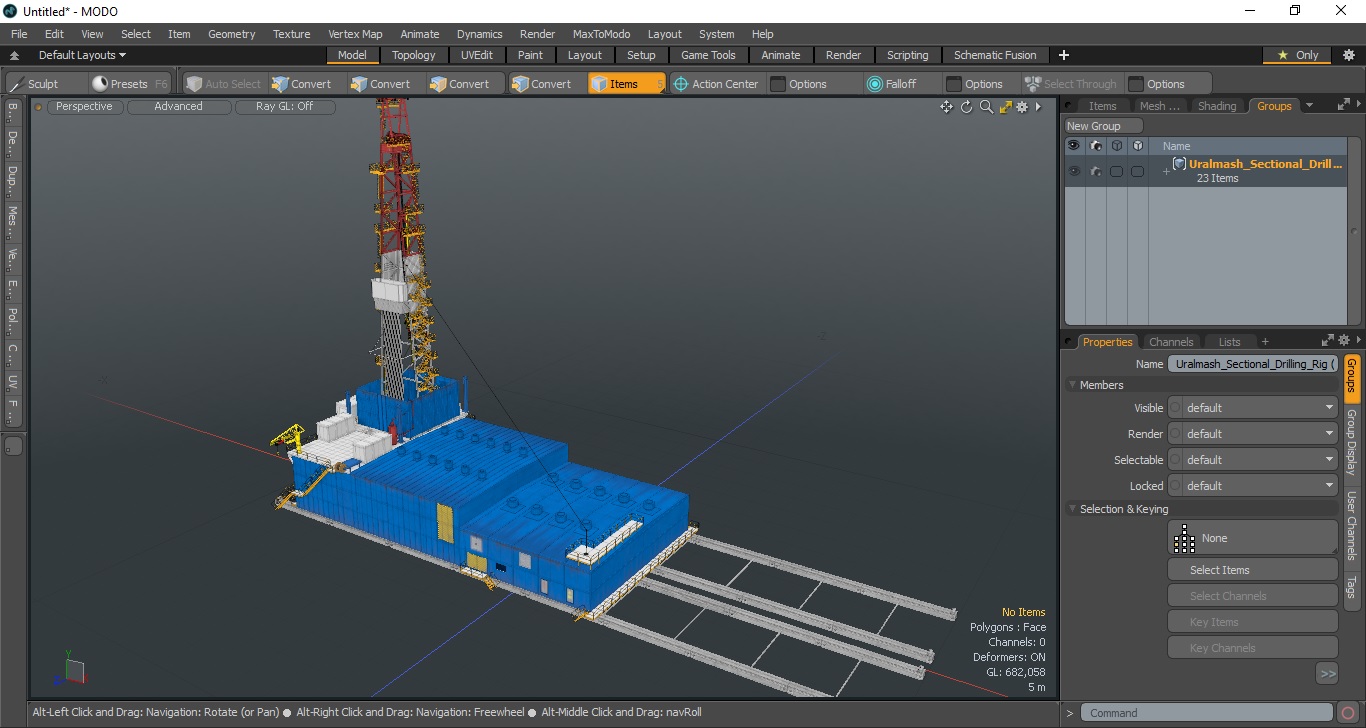Toggle the selectable box for Uralmash group
Image resolution: width=1366 pixels, height=728 pixels.
pos(1116,172)
